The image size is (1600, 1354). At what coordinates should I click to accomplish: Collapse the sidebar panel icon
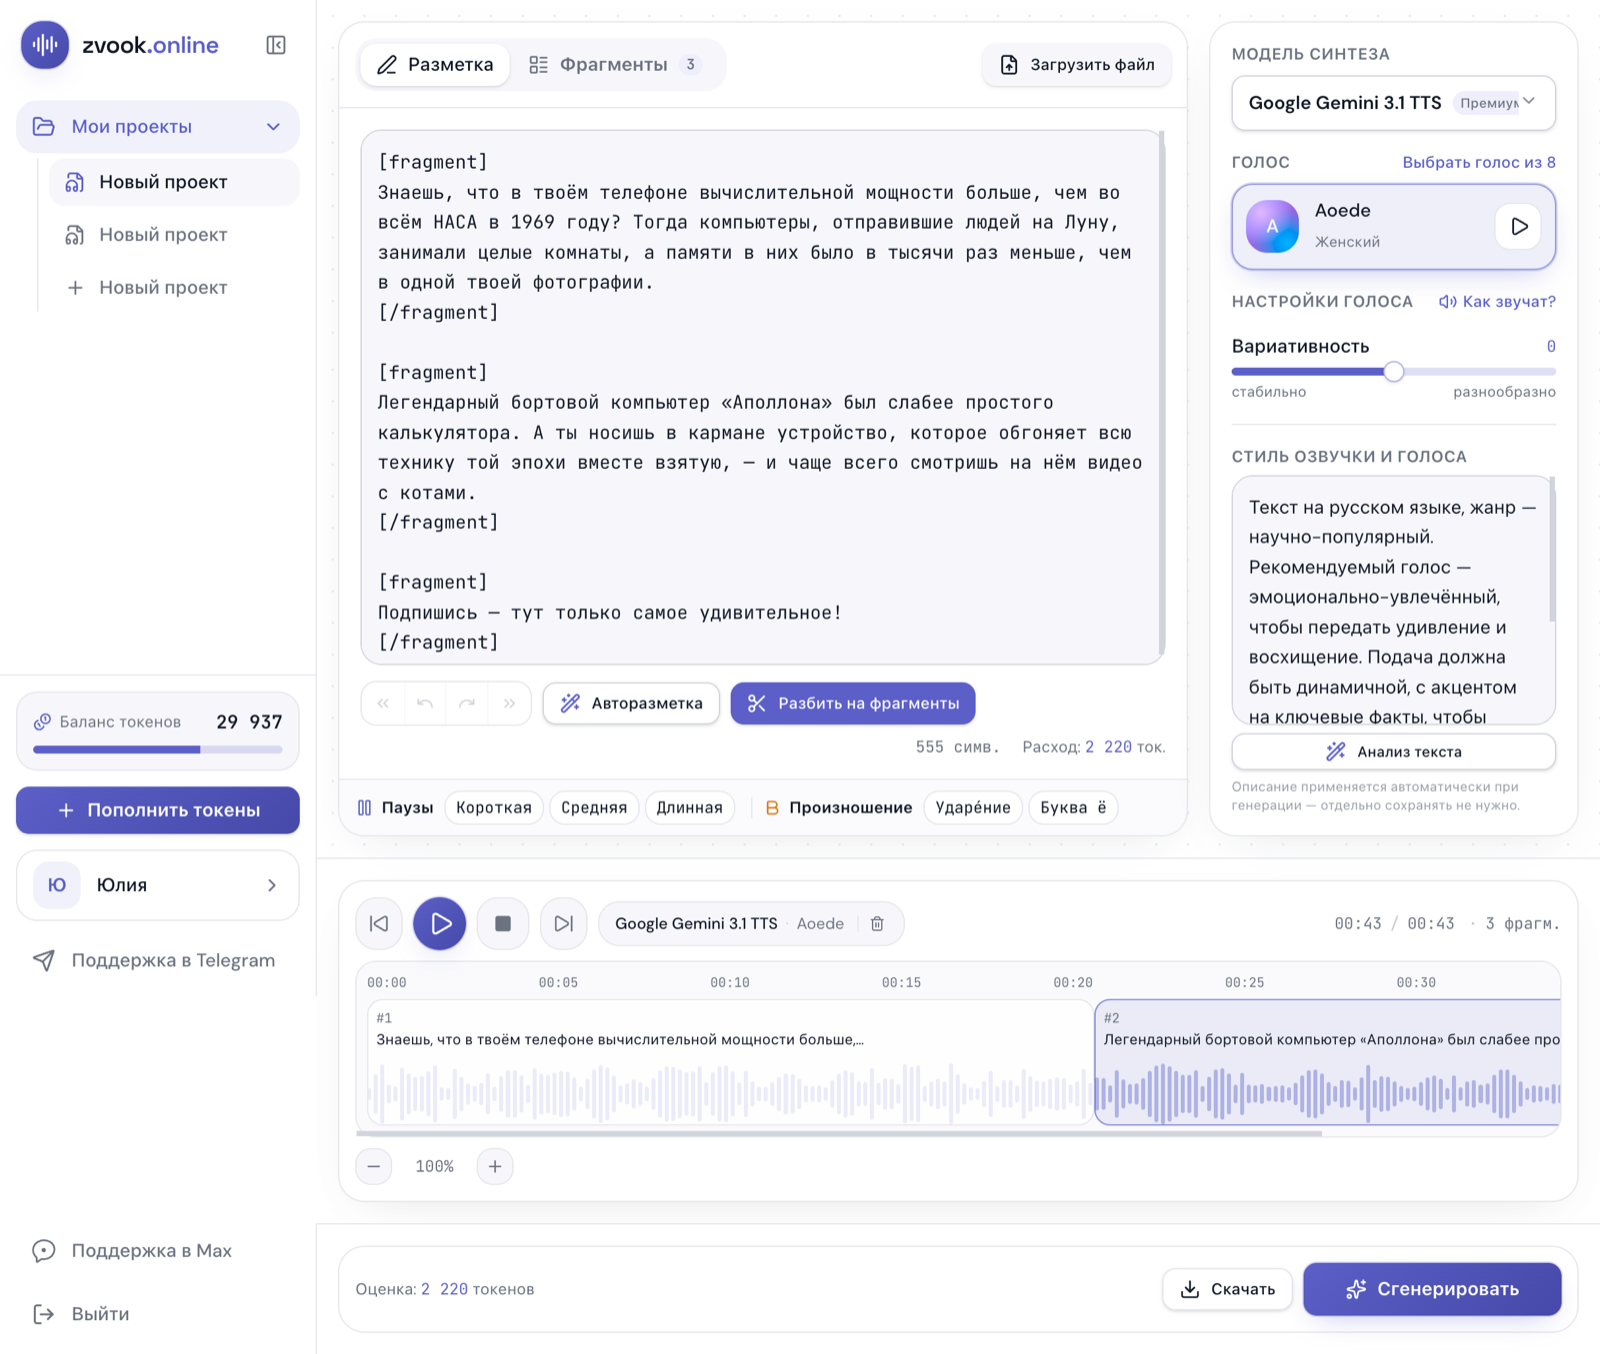tap(276, 45)
